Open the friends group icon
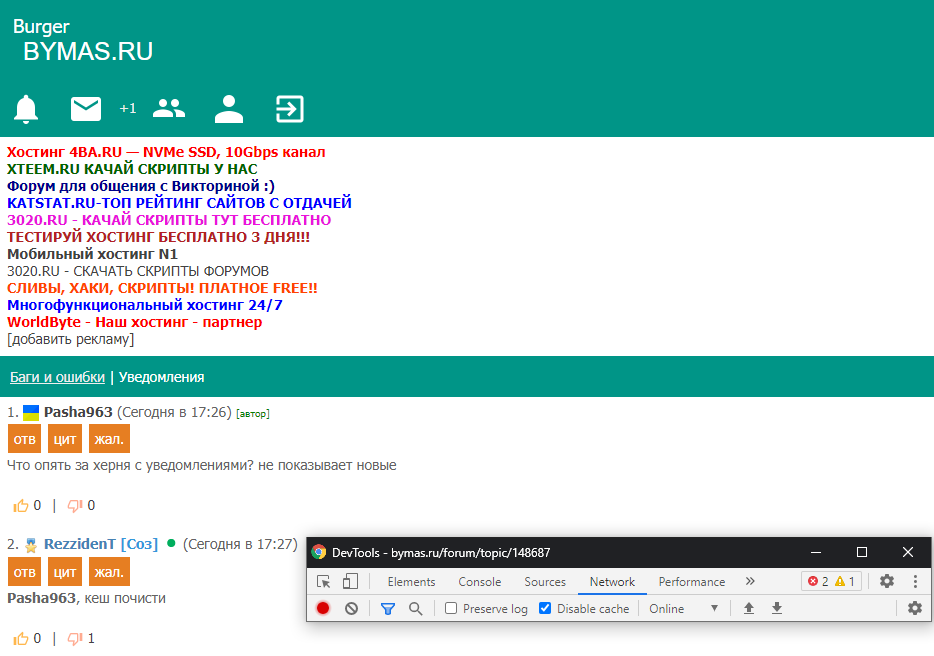The image size is (934, 656). tap(169, 109)
